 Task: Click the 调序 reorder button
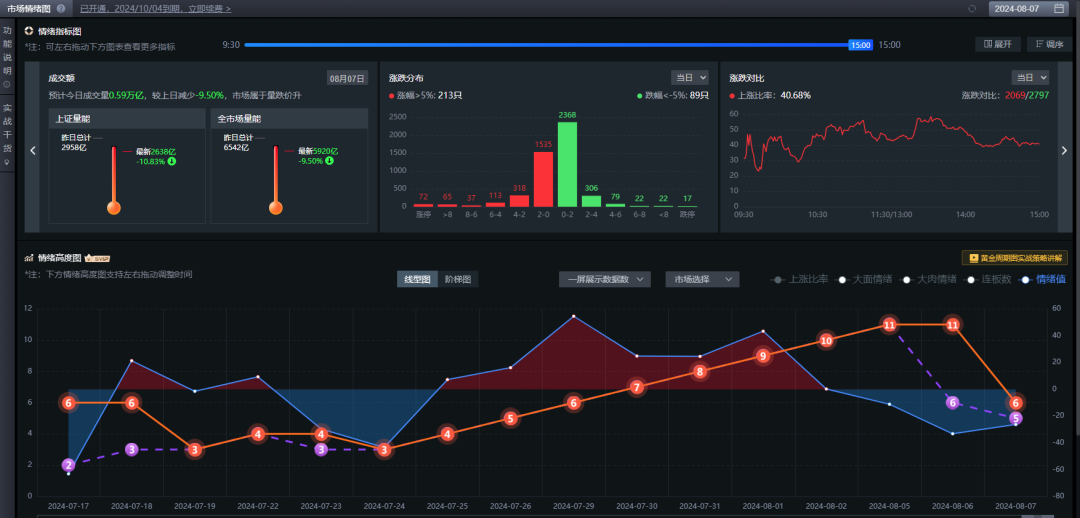pos(1049,44)
